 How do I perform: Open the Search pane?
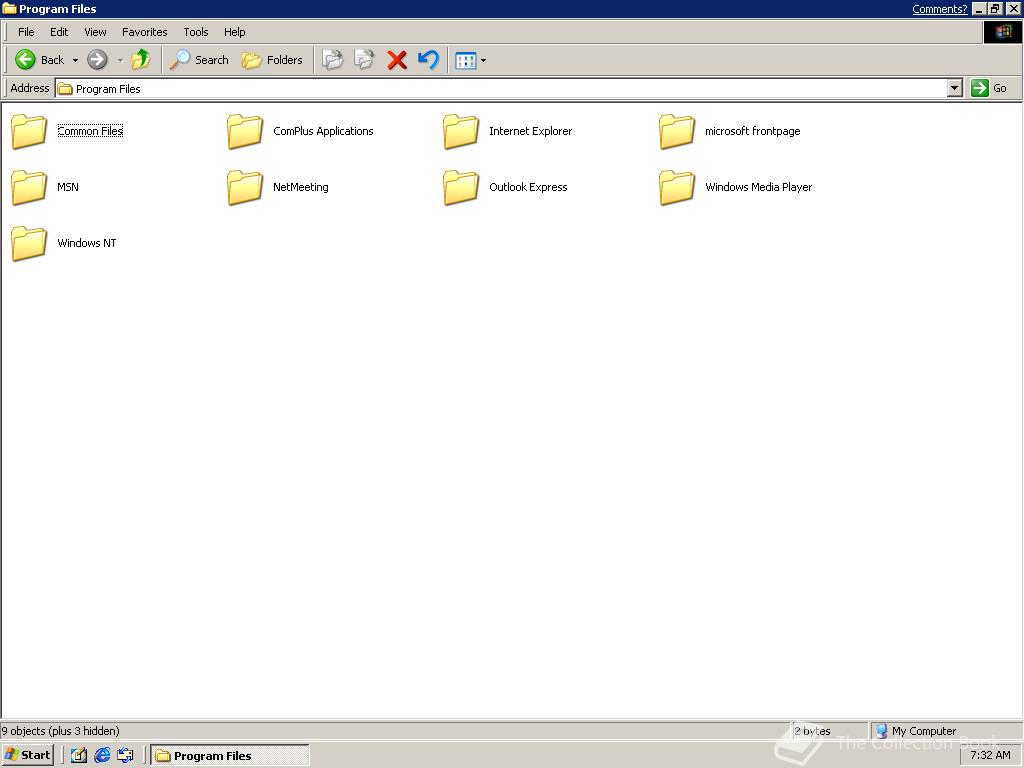(x=199, y=60)
